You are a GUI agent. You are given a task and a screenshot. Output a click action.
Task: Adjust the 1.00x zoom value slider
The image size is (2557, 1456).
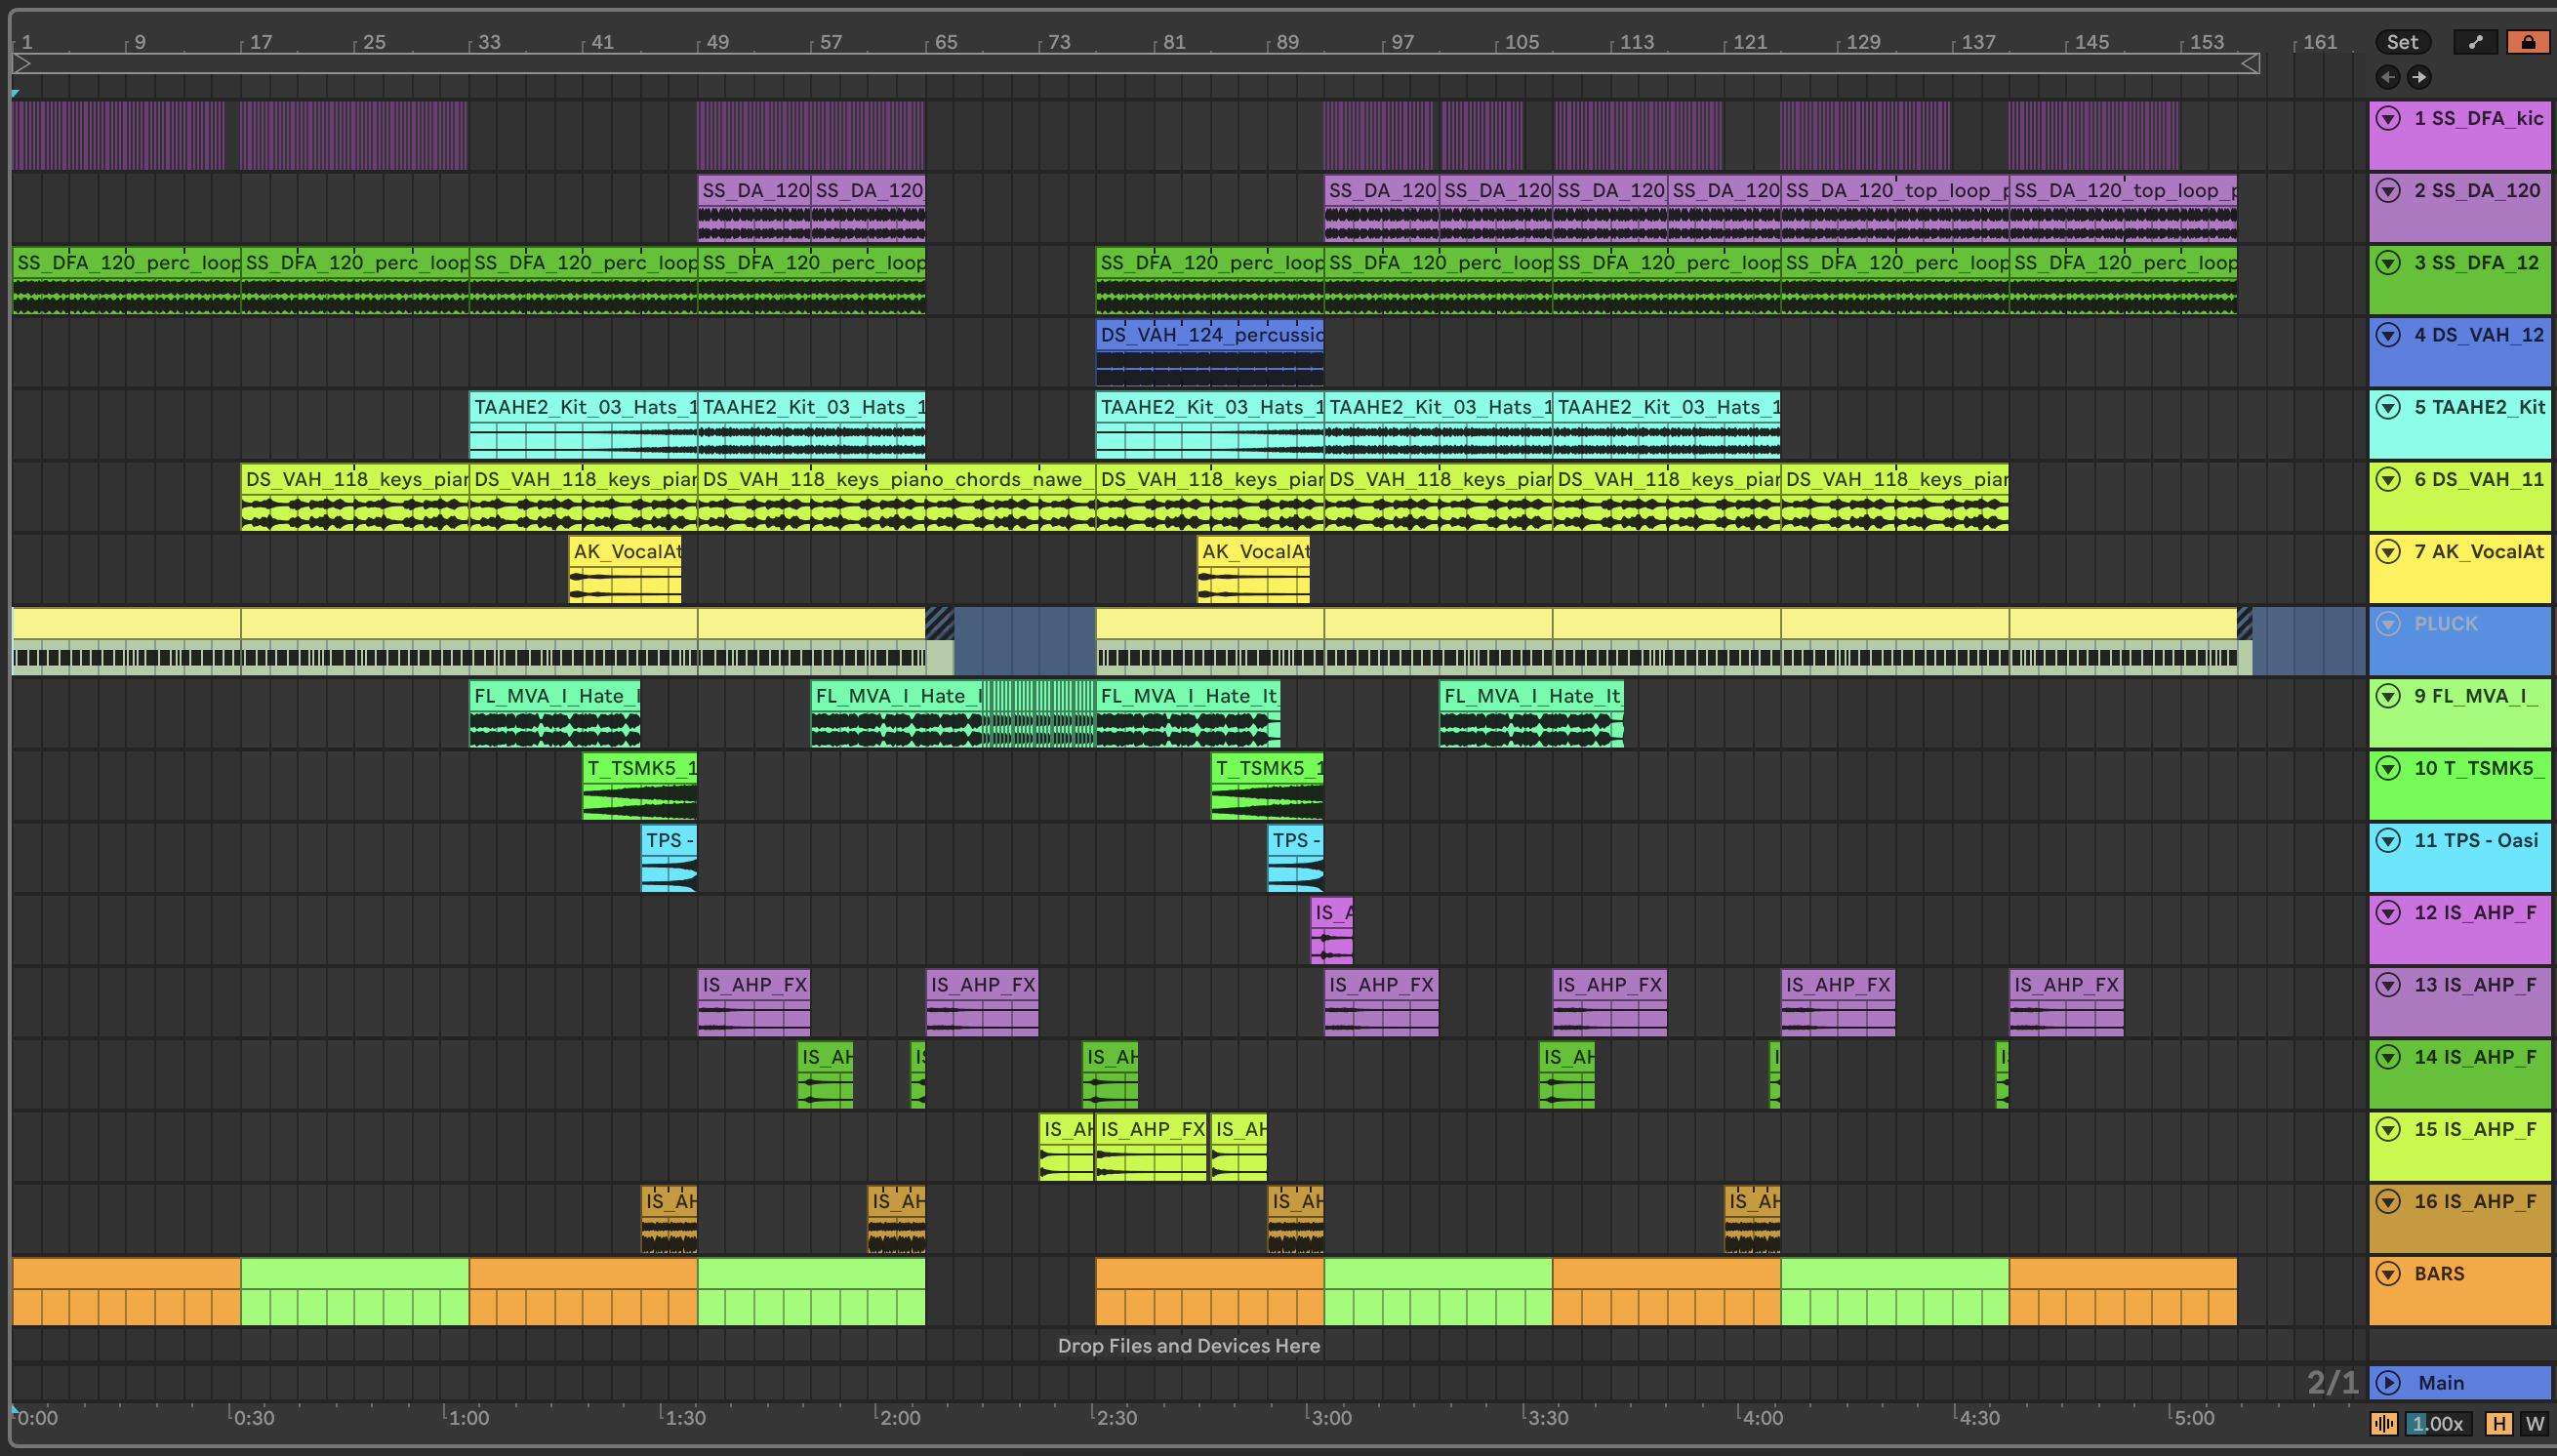pyautogui.click(x=2437, y=1423)
